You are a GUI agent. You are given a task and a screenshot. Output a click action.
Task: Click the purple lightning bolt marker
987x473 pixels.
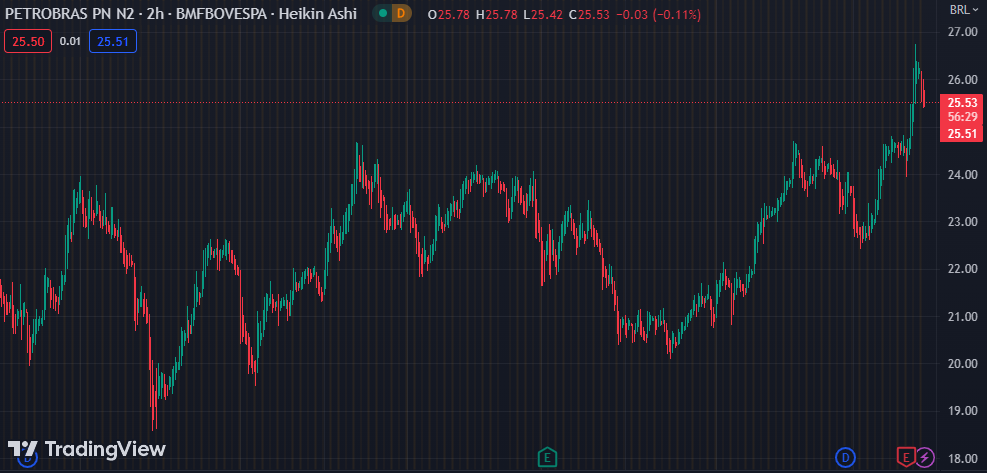[925, 457]
